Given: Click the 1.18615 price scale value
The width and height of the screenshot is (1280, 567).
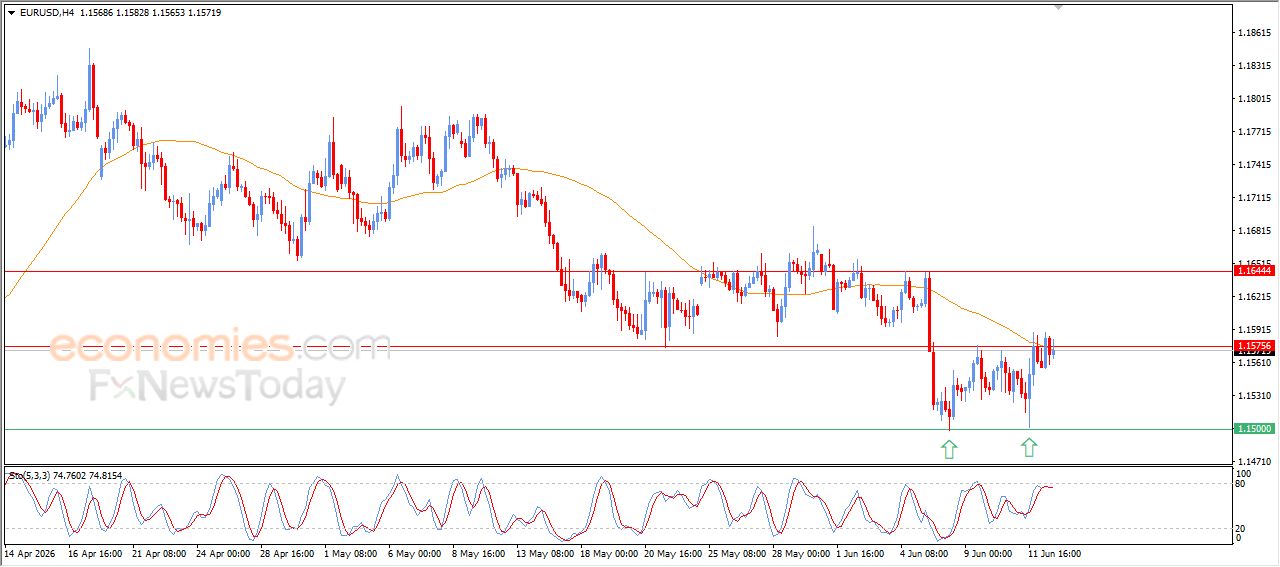Looking at the screenshot, I should click(x=1254, y=33).
